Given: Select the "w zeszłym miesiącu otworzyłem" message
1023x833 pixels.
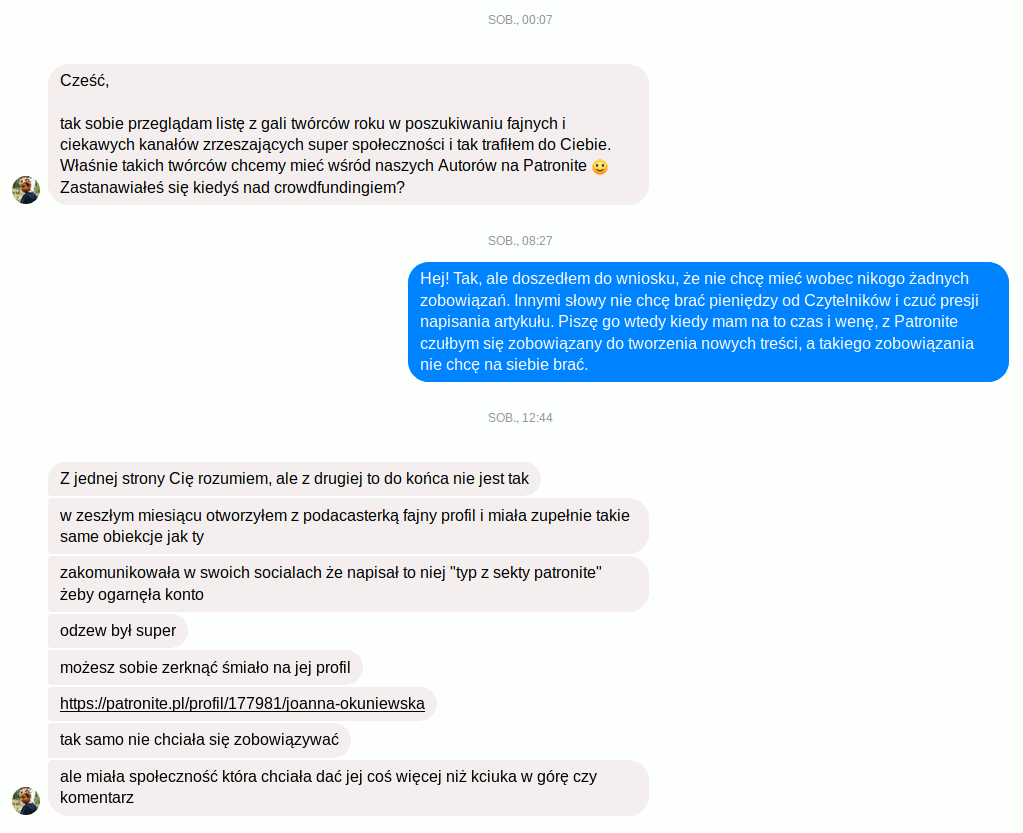Looking at the screenshot, I should tap(348, 526).
